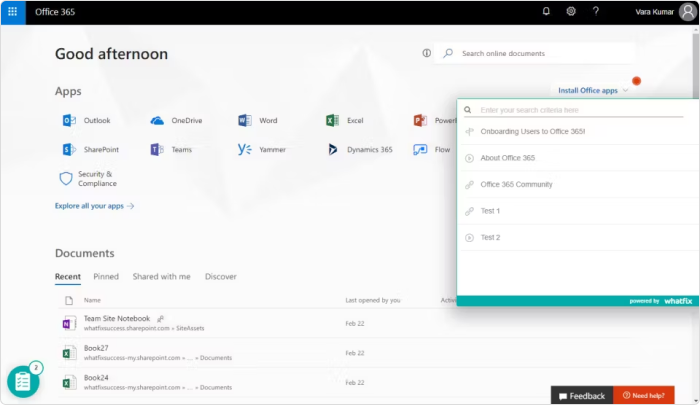Launch the SharePoint app

pyautogui.click(x=91, y=150)
